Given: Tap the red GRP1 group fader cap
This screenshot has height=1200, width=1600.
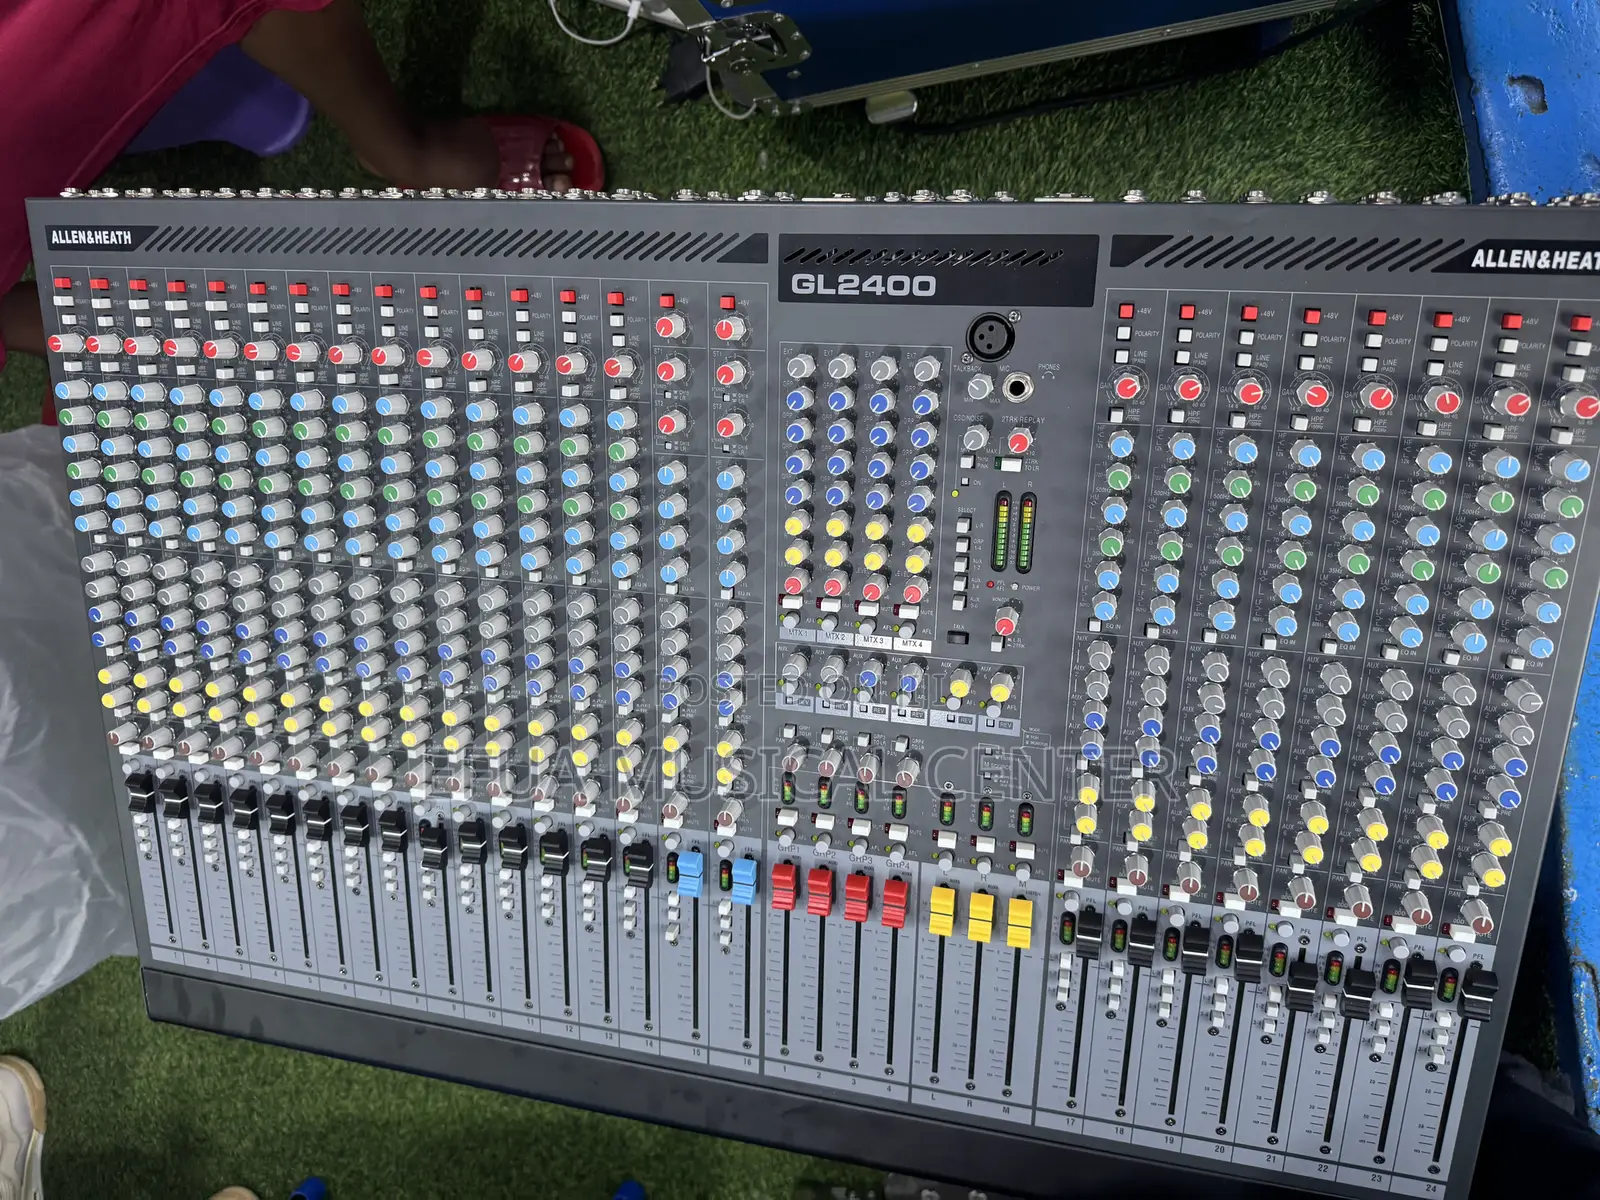Looking at the screenshot, I should coord(784,885).
